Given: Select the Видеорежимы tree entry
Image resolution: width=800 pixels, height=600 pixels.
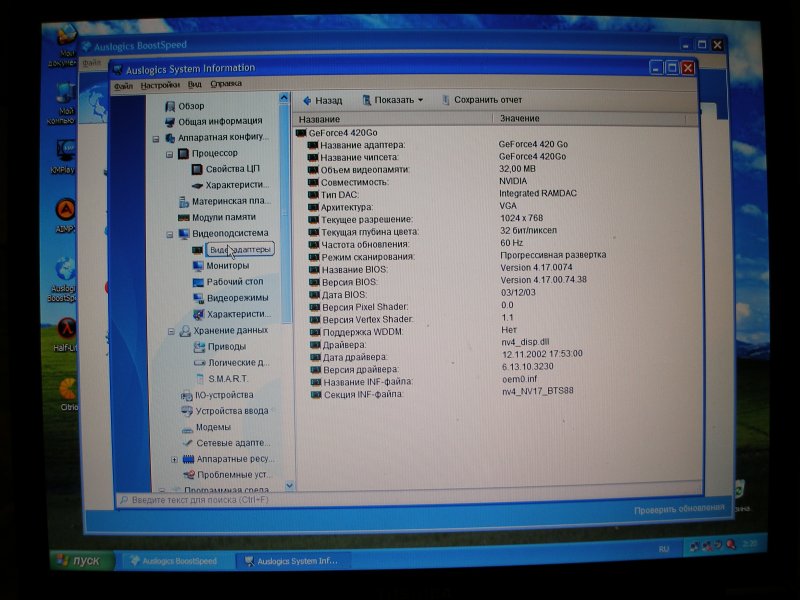Looking at the screenshot, I should tap(236, 298).
